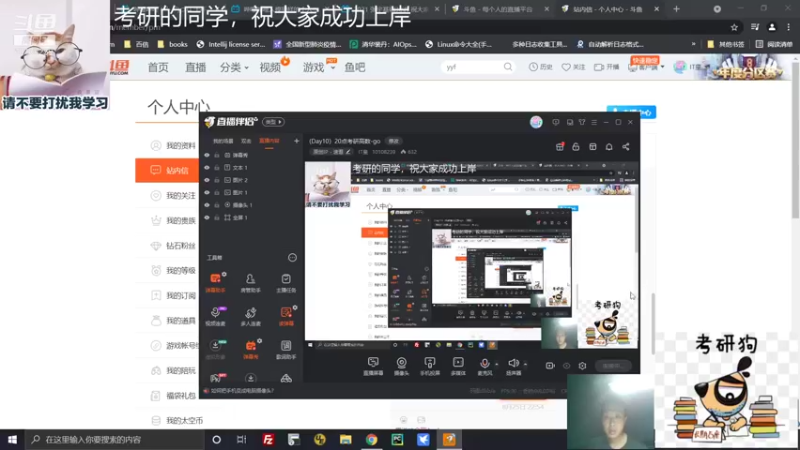Viewport: 800px width, 450px height.
Task: Hide the 弹幕秀 source with its eye icon
Action: coord(207,155)
